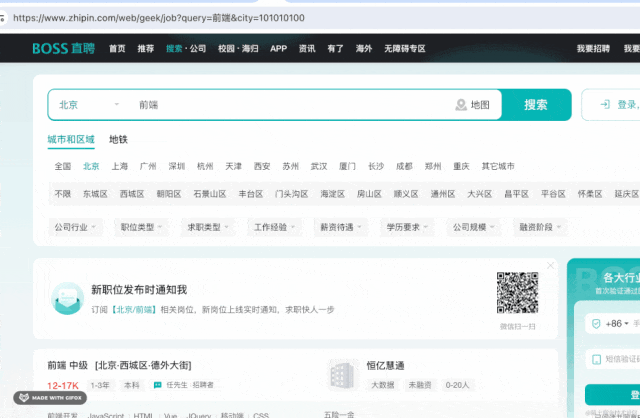
Task: Click the 0-20人 company size tag
Action: tap(458, 385)
